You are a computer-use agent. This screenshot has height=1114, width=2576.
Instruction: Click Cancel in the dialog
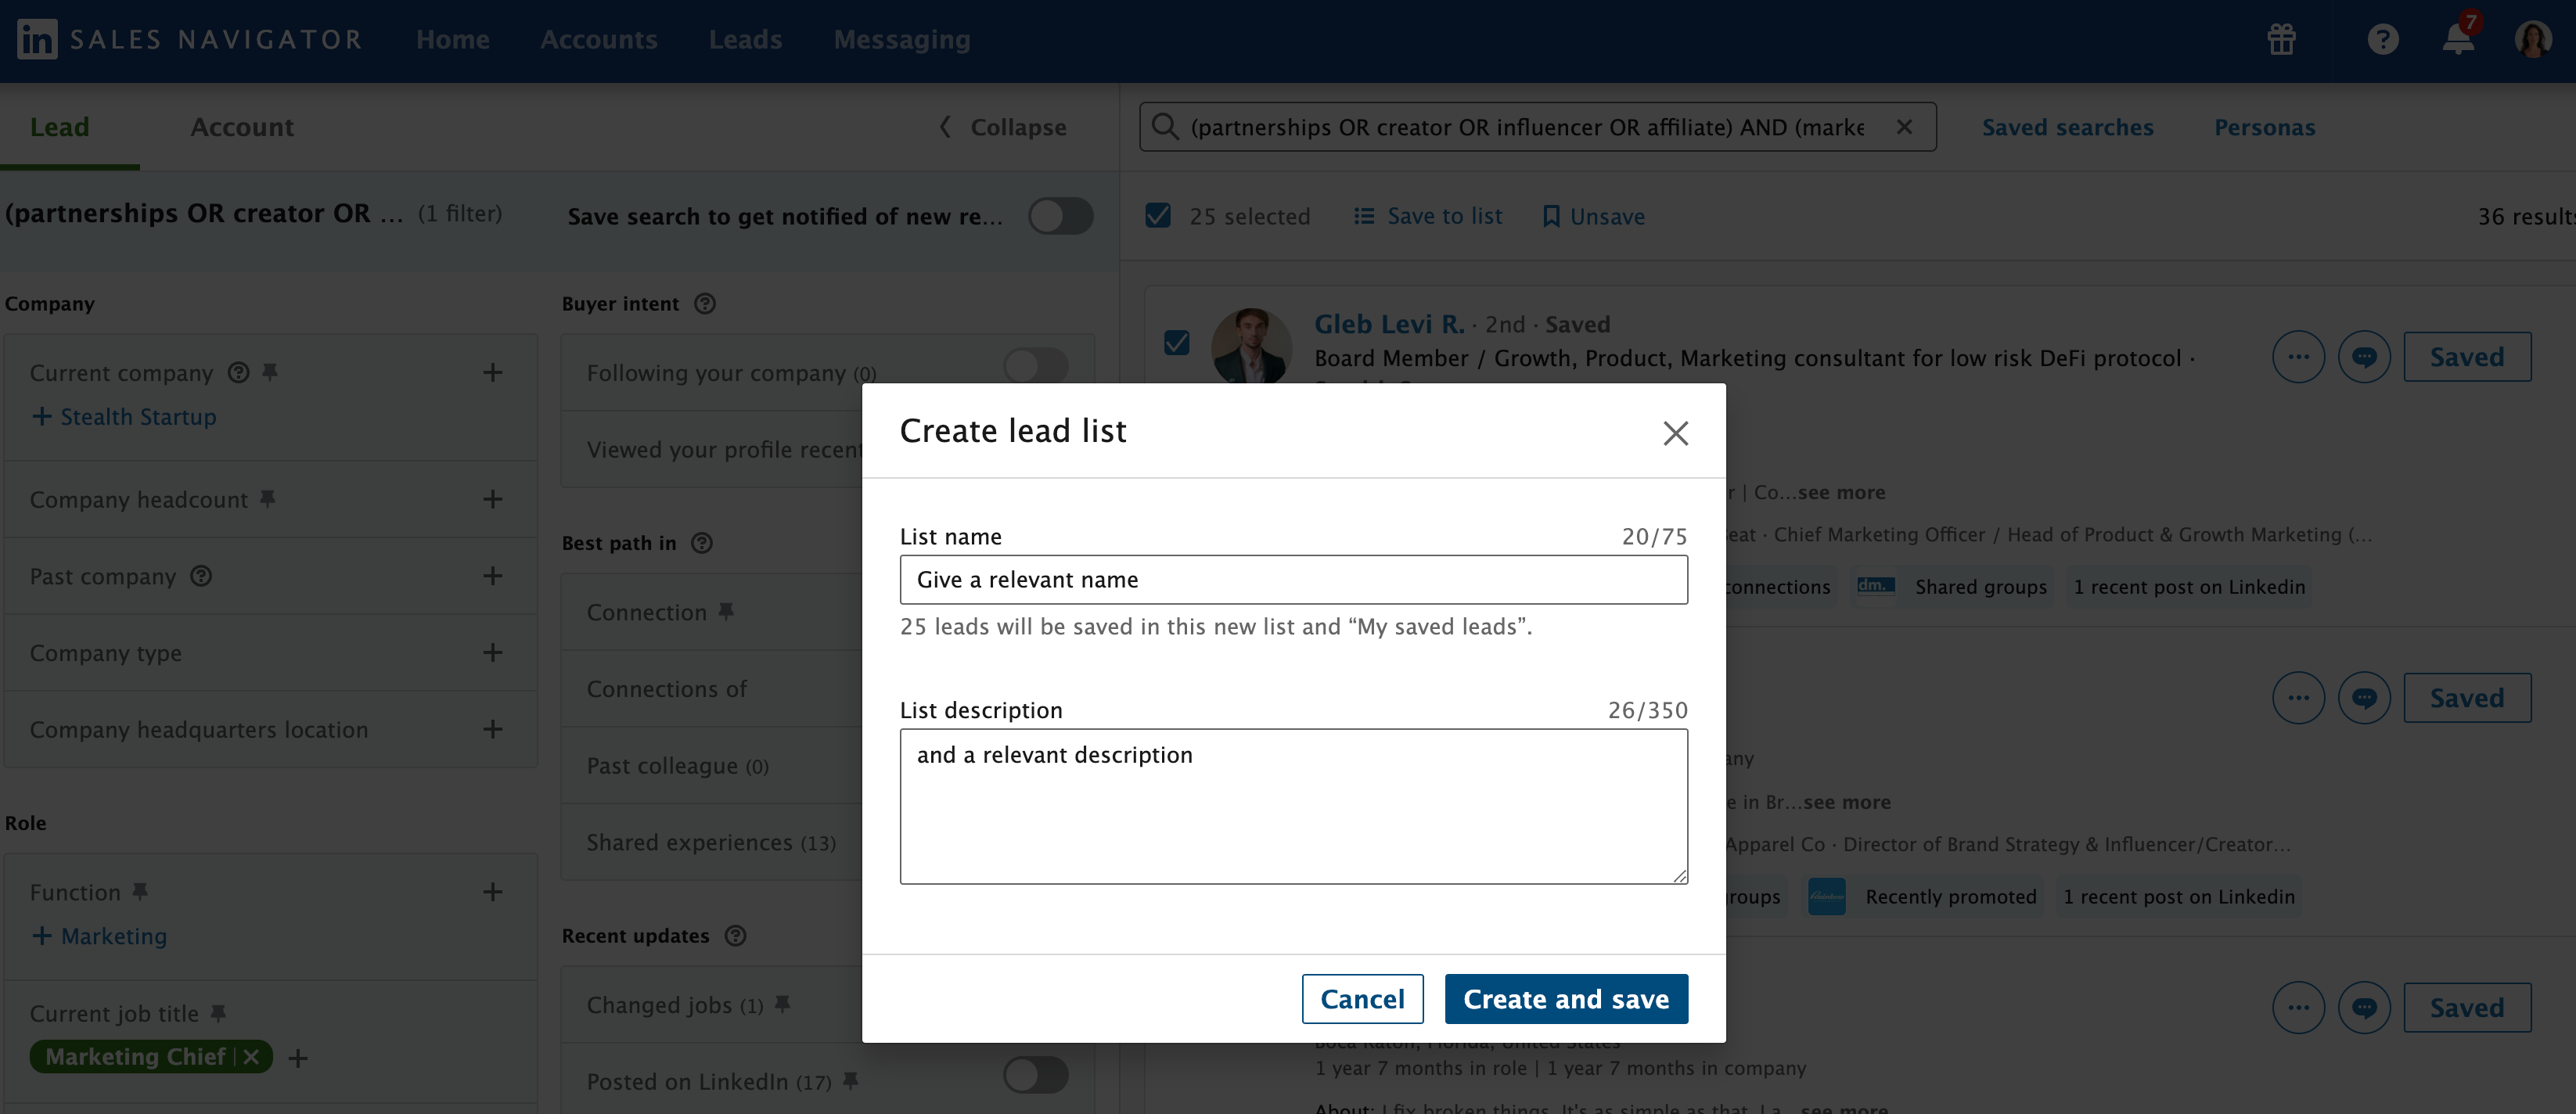(1362, 998)
